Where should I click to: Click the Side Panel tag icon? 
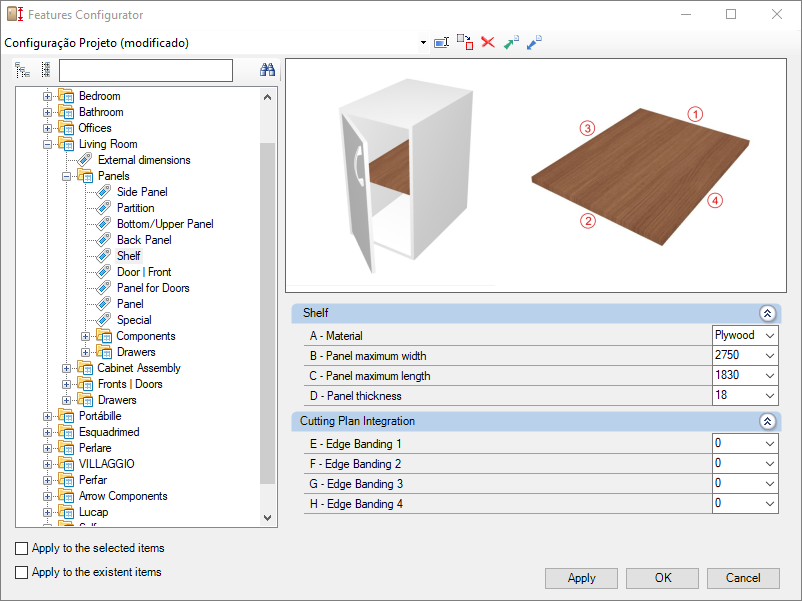pos(104,192)
